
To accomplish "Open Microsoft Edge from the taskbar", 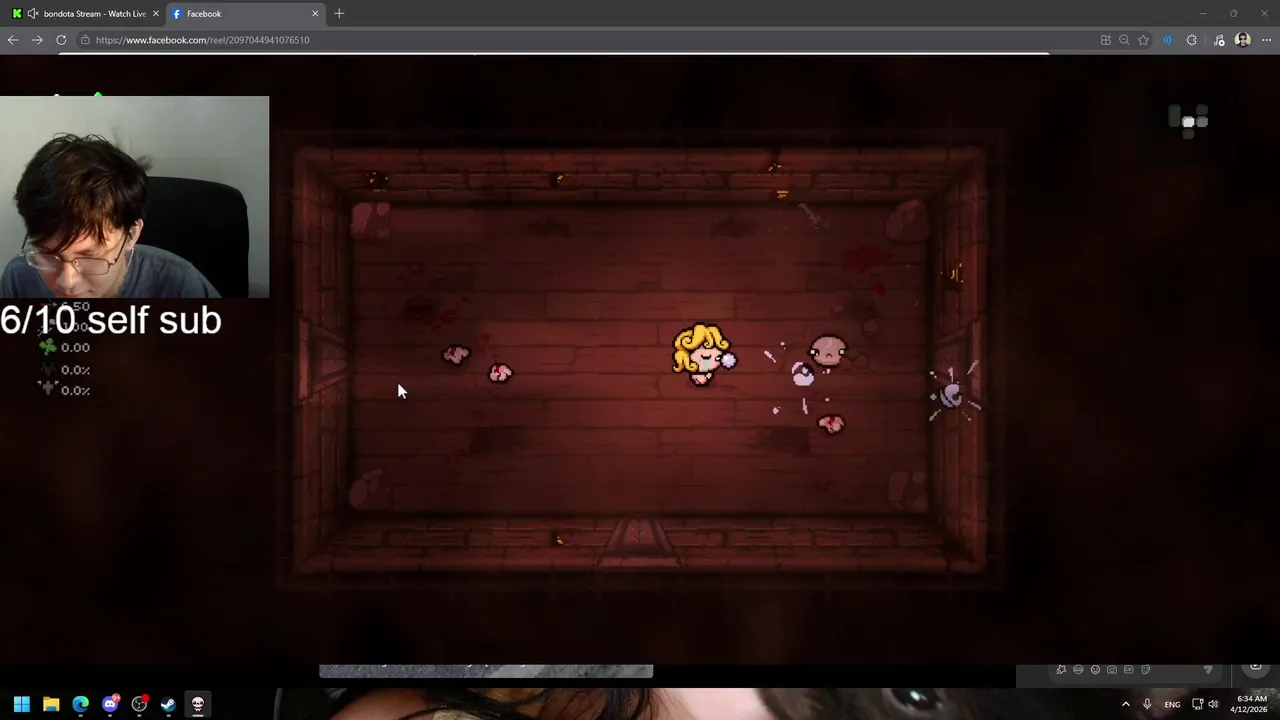I will 81,704.
